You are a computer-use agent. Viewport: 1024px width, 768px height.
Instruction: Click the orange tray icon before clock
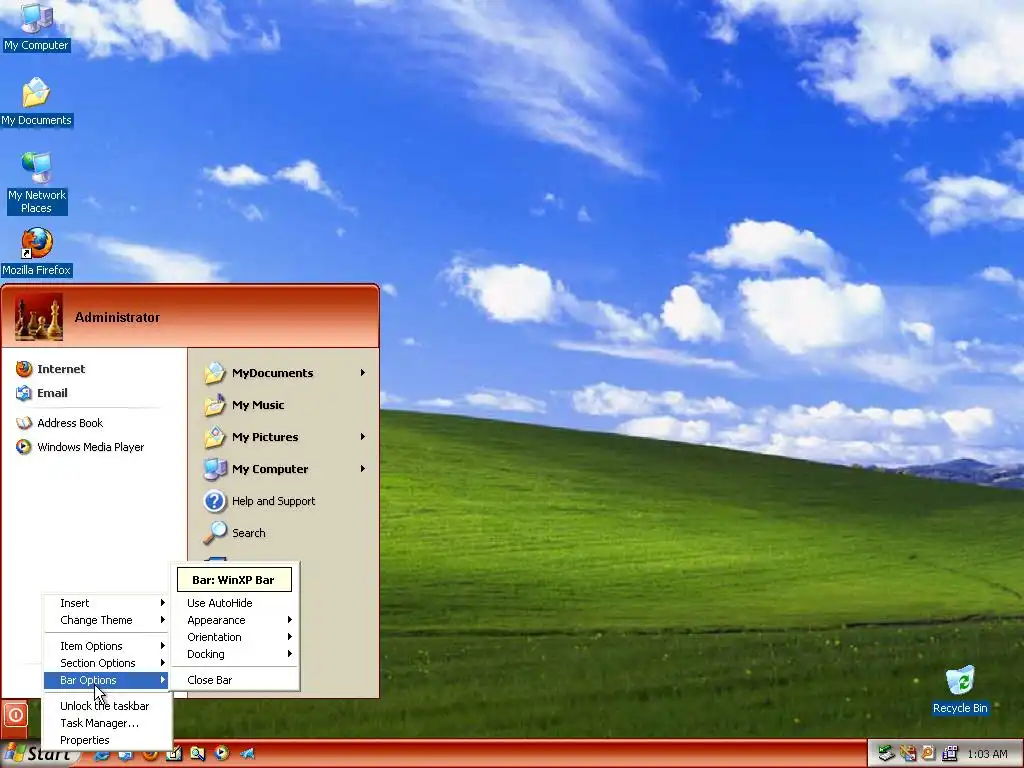pos(928,754)
